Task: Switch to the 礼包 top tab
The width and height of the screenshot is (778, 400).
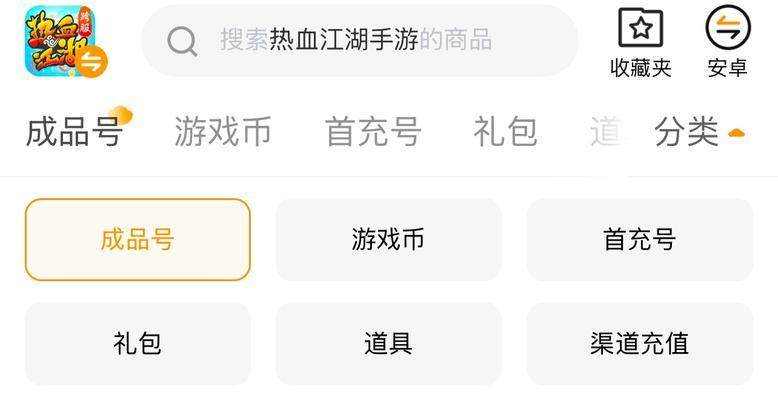Action: pyautogui.click(x=505, y=132)
